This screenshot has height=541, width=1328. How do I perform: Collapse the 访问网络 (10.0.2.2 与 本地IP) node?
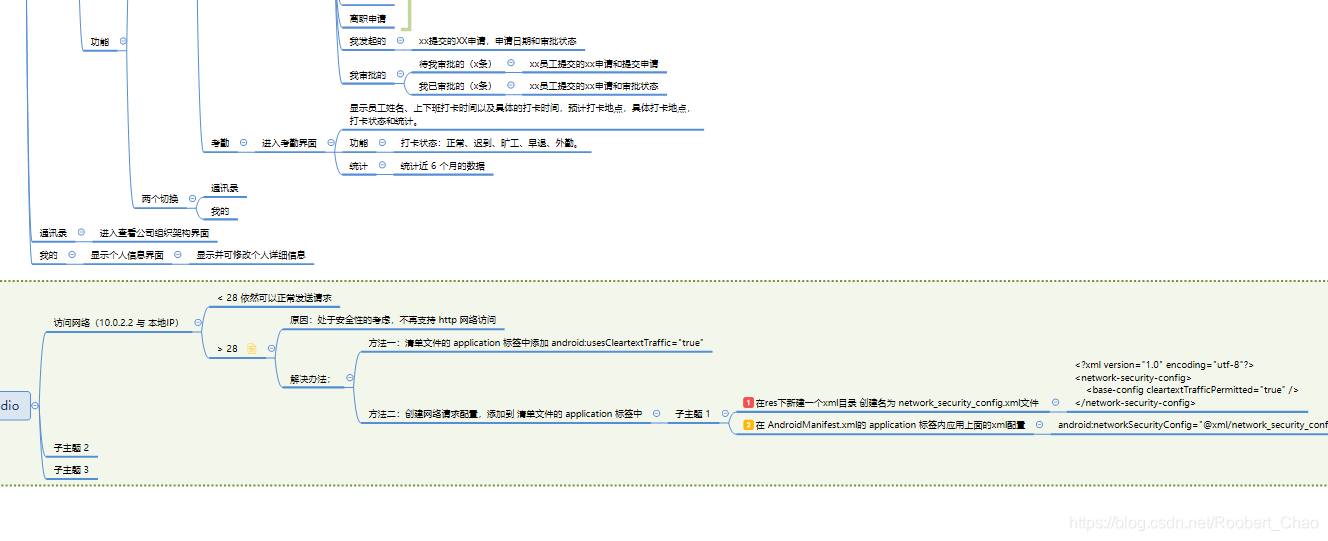pyautogui.click(x=198, y=323)
